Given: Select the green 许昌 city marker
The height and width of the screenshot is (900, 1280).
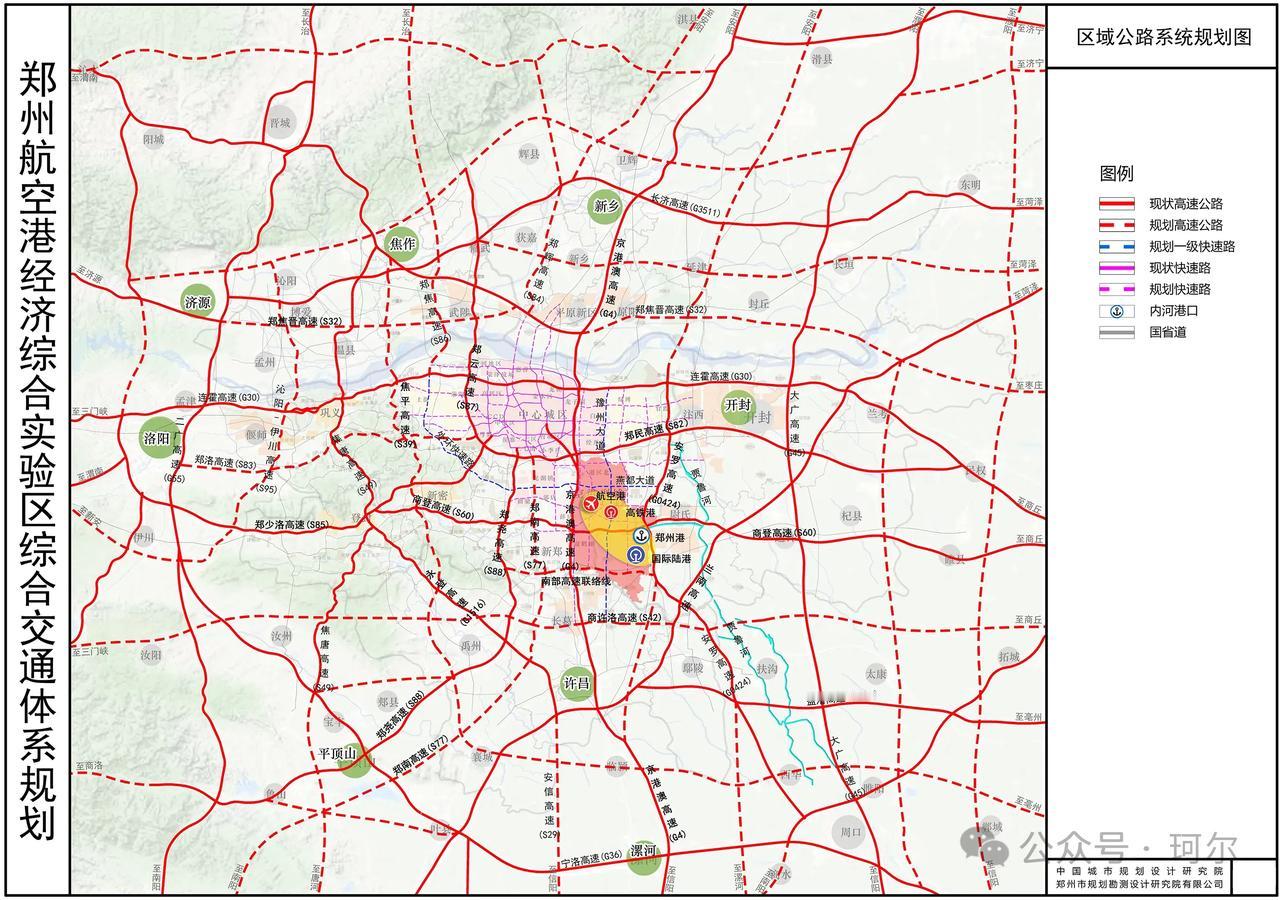Looking at the screenshot, I should click(577, 684).
